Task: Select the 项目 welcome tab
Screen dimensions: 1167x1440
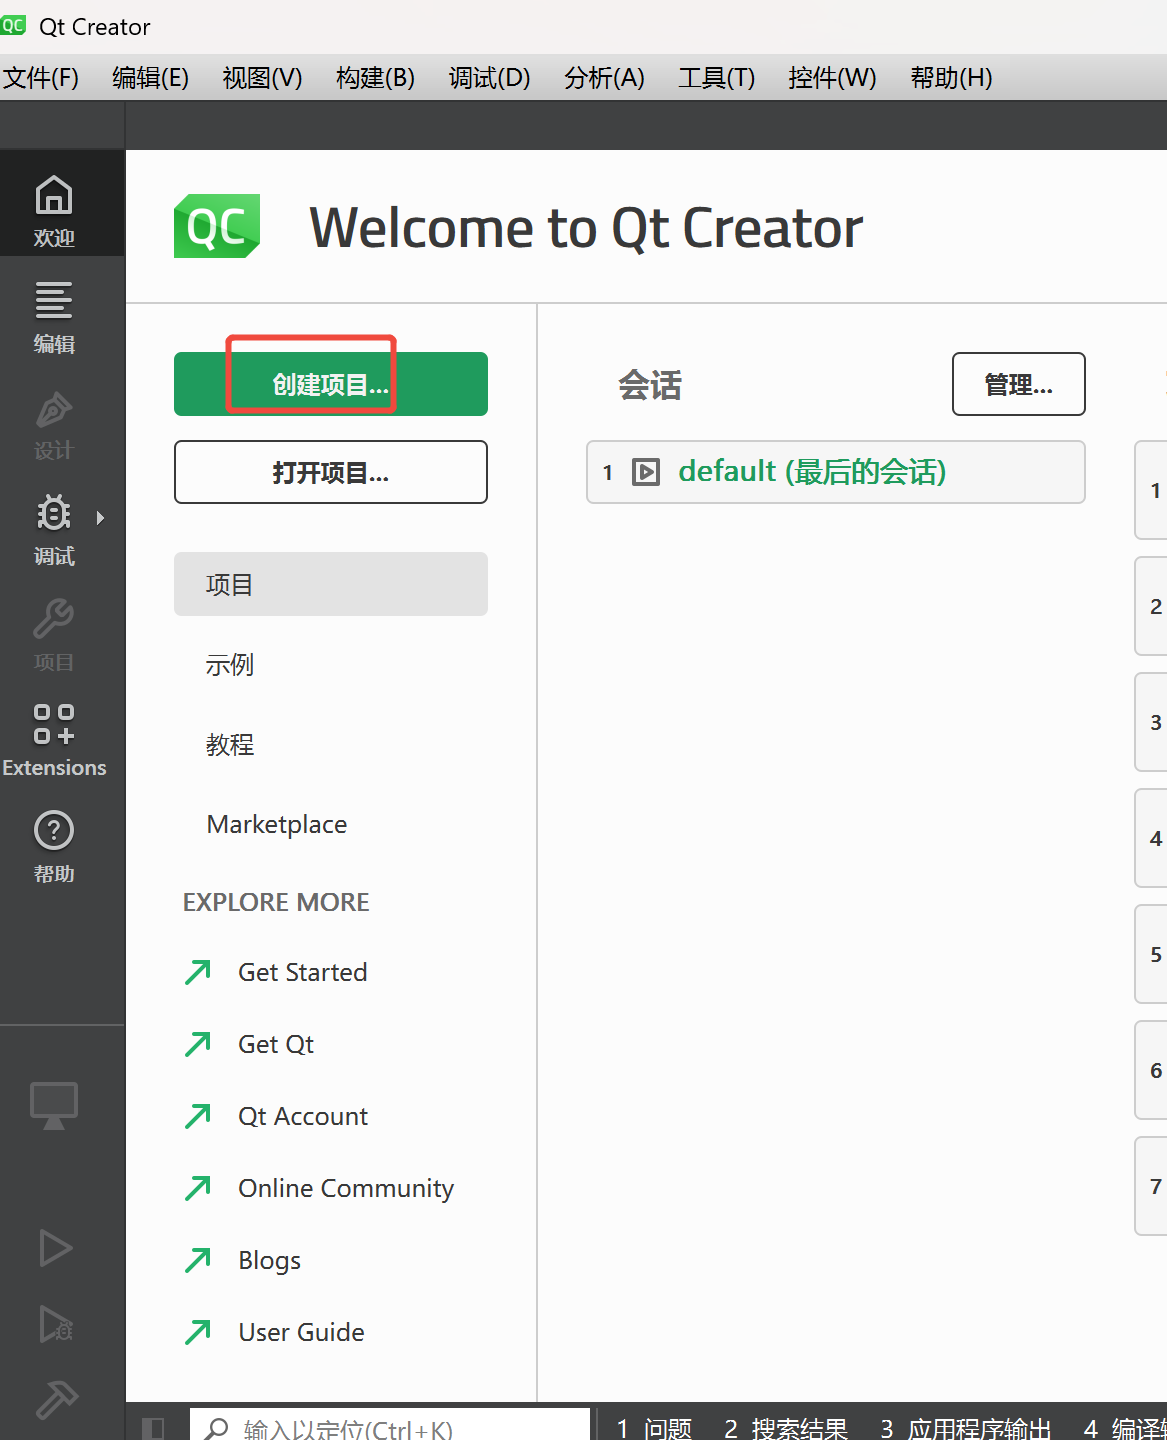Action: click(x=331, y=584)
